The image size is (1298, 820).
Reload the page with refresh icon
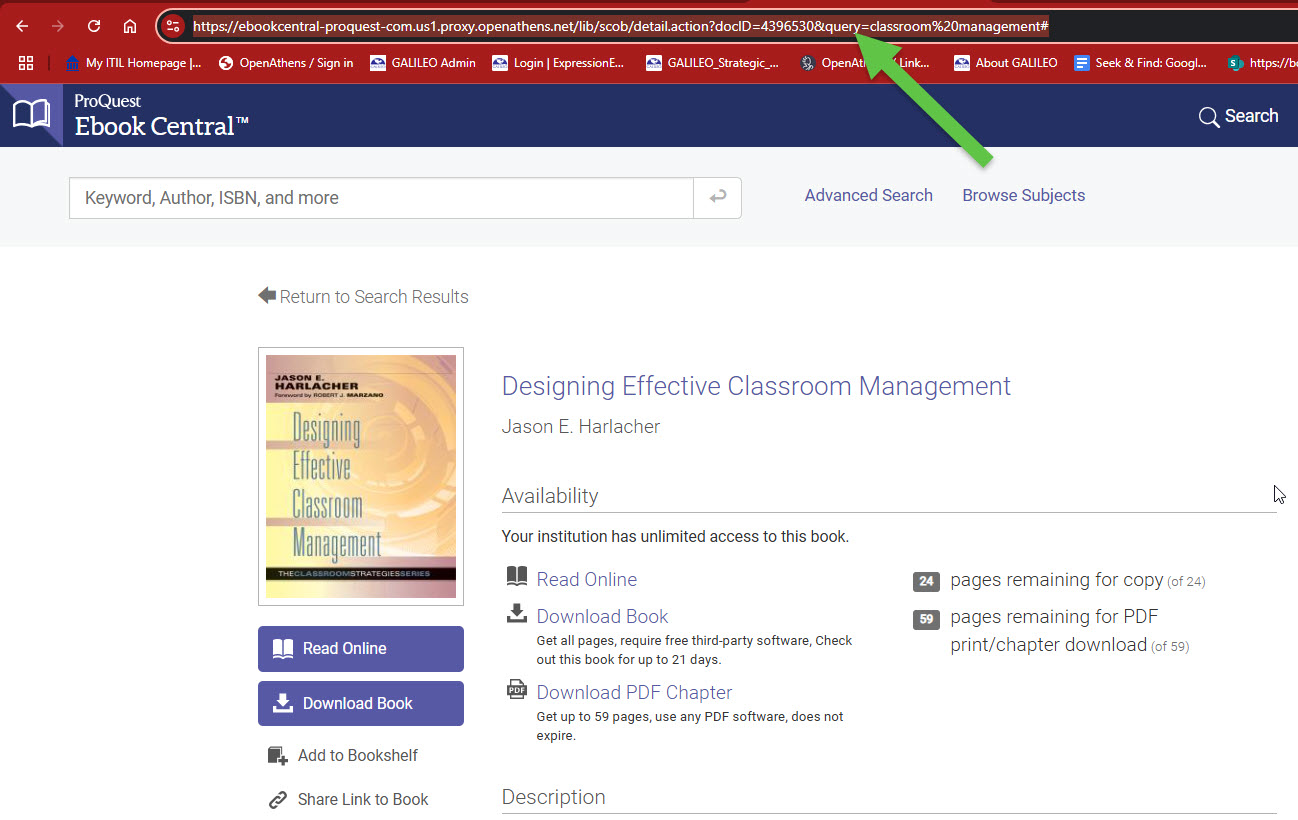click(94, 26)
